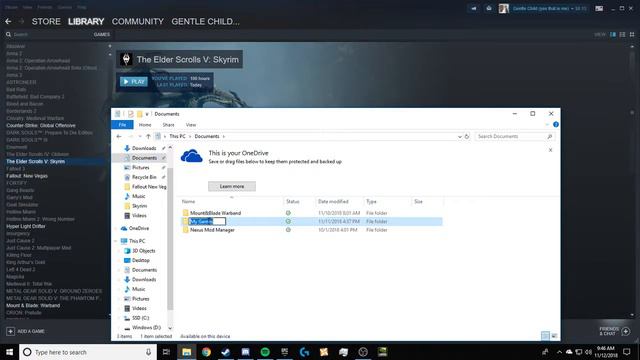The image size is (640, 360).
Task: Switch Steam library to detail view
Action: (613, 35)
